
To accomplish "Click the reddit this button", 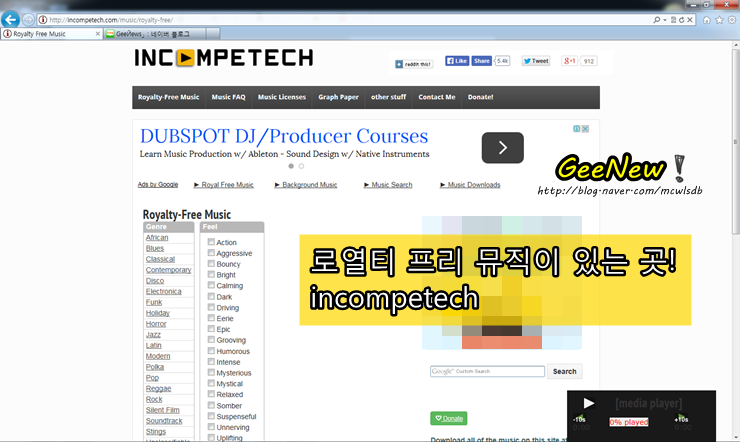I will [413, 64].
